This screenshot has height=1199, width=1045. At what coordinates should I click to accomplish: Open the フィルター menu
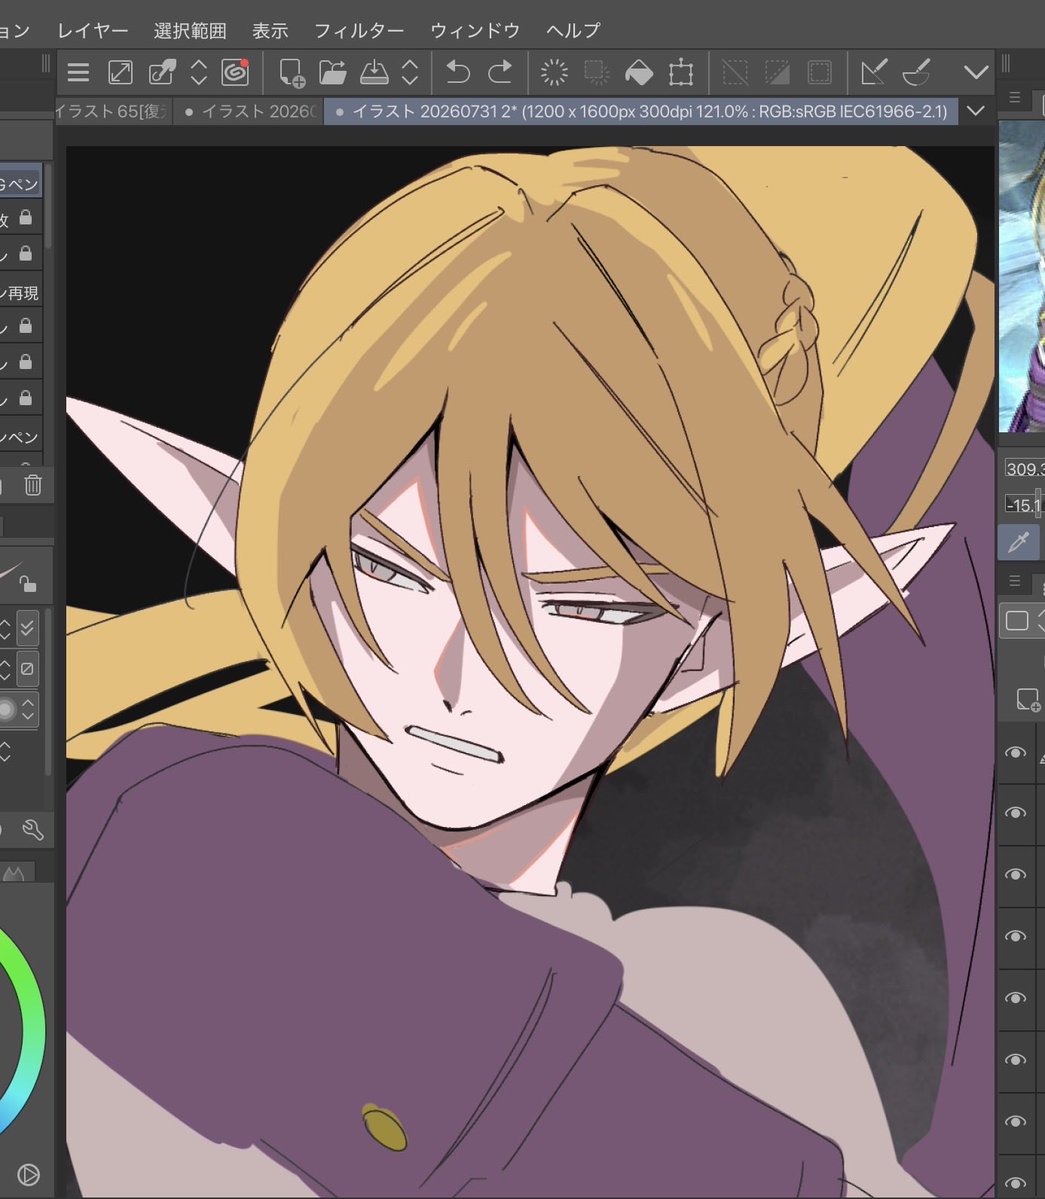point(359,31)
